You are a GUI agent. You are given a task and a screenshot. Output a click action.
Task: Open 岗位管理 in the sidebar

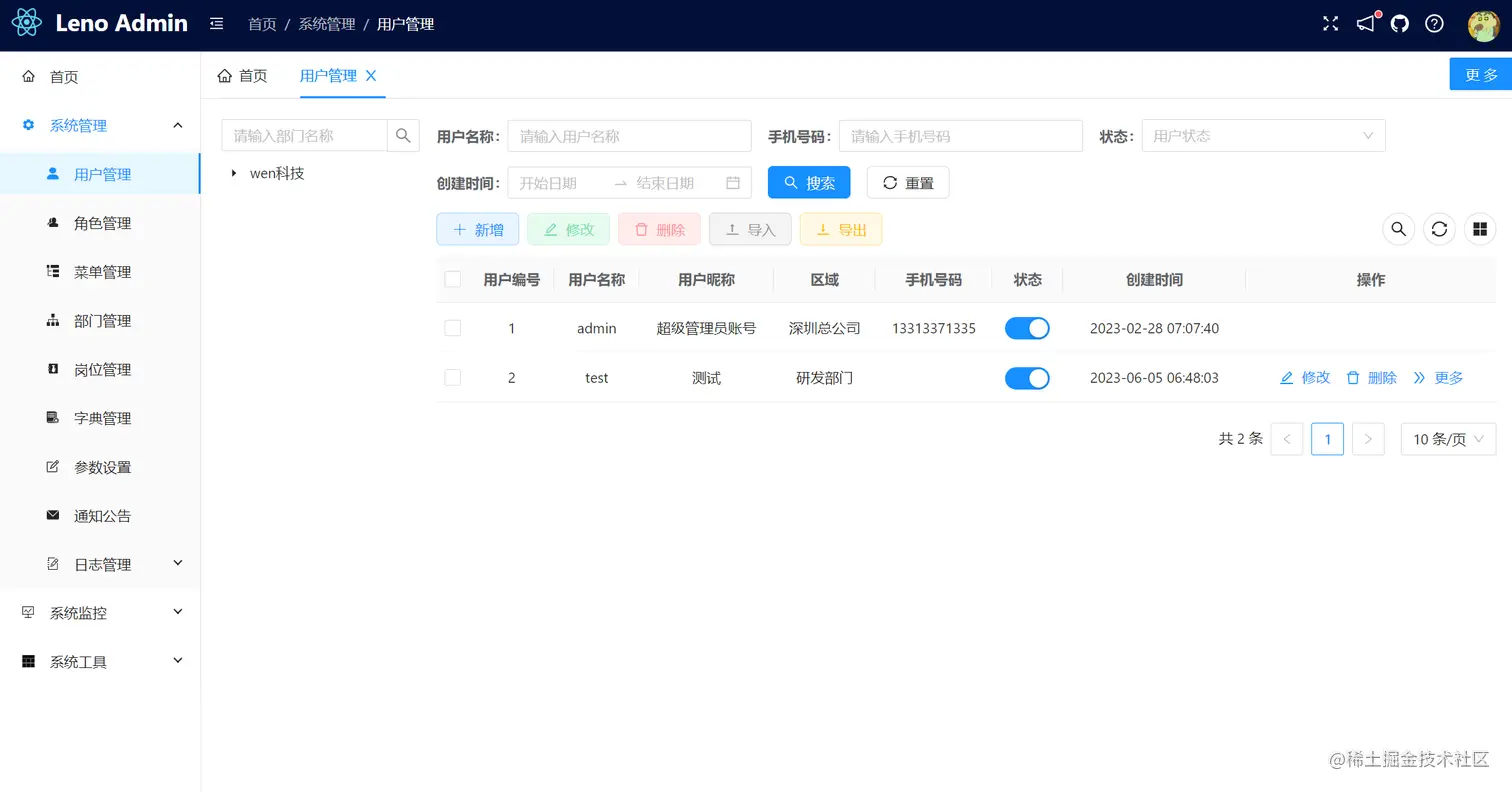(x=100, y=370)
